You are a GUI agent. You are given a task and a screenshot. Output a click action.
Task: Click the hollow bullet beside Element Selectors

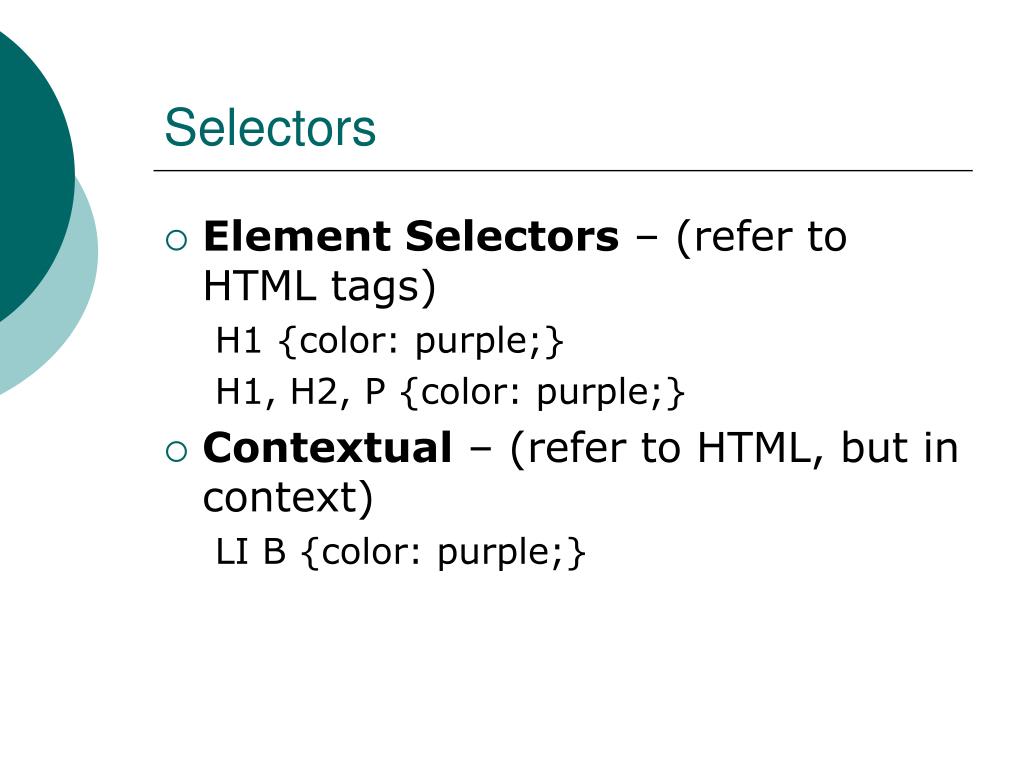[176, 240]
